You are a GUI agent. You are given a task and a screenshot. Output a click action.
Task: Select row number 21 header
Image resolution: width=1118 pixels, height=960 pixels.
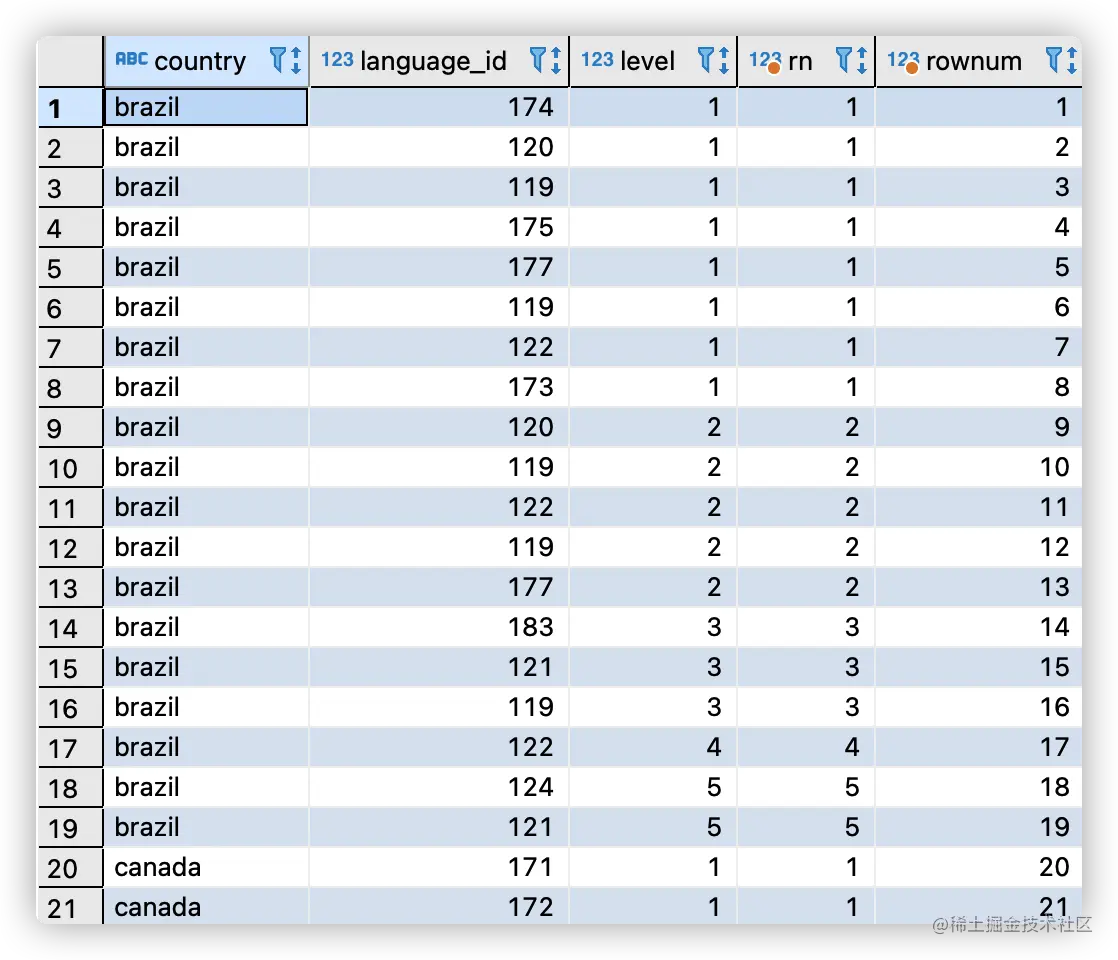(71, 907)
